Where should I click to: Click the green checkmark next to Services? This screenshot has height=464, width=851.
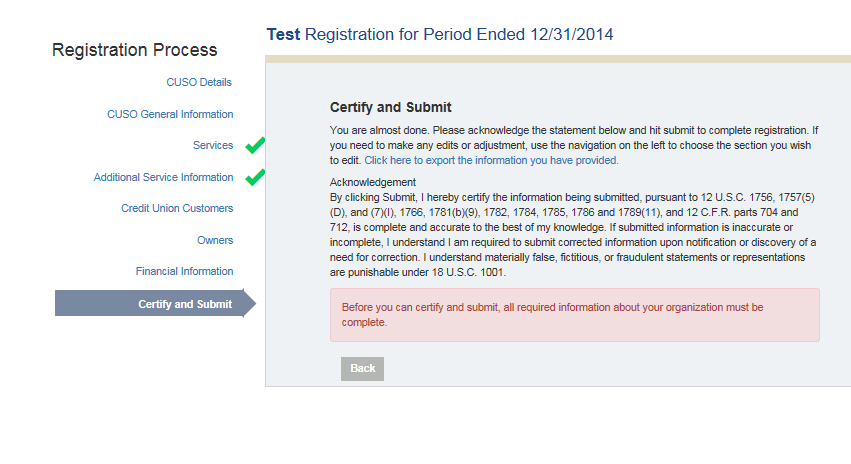[255, 146]
